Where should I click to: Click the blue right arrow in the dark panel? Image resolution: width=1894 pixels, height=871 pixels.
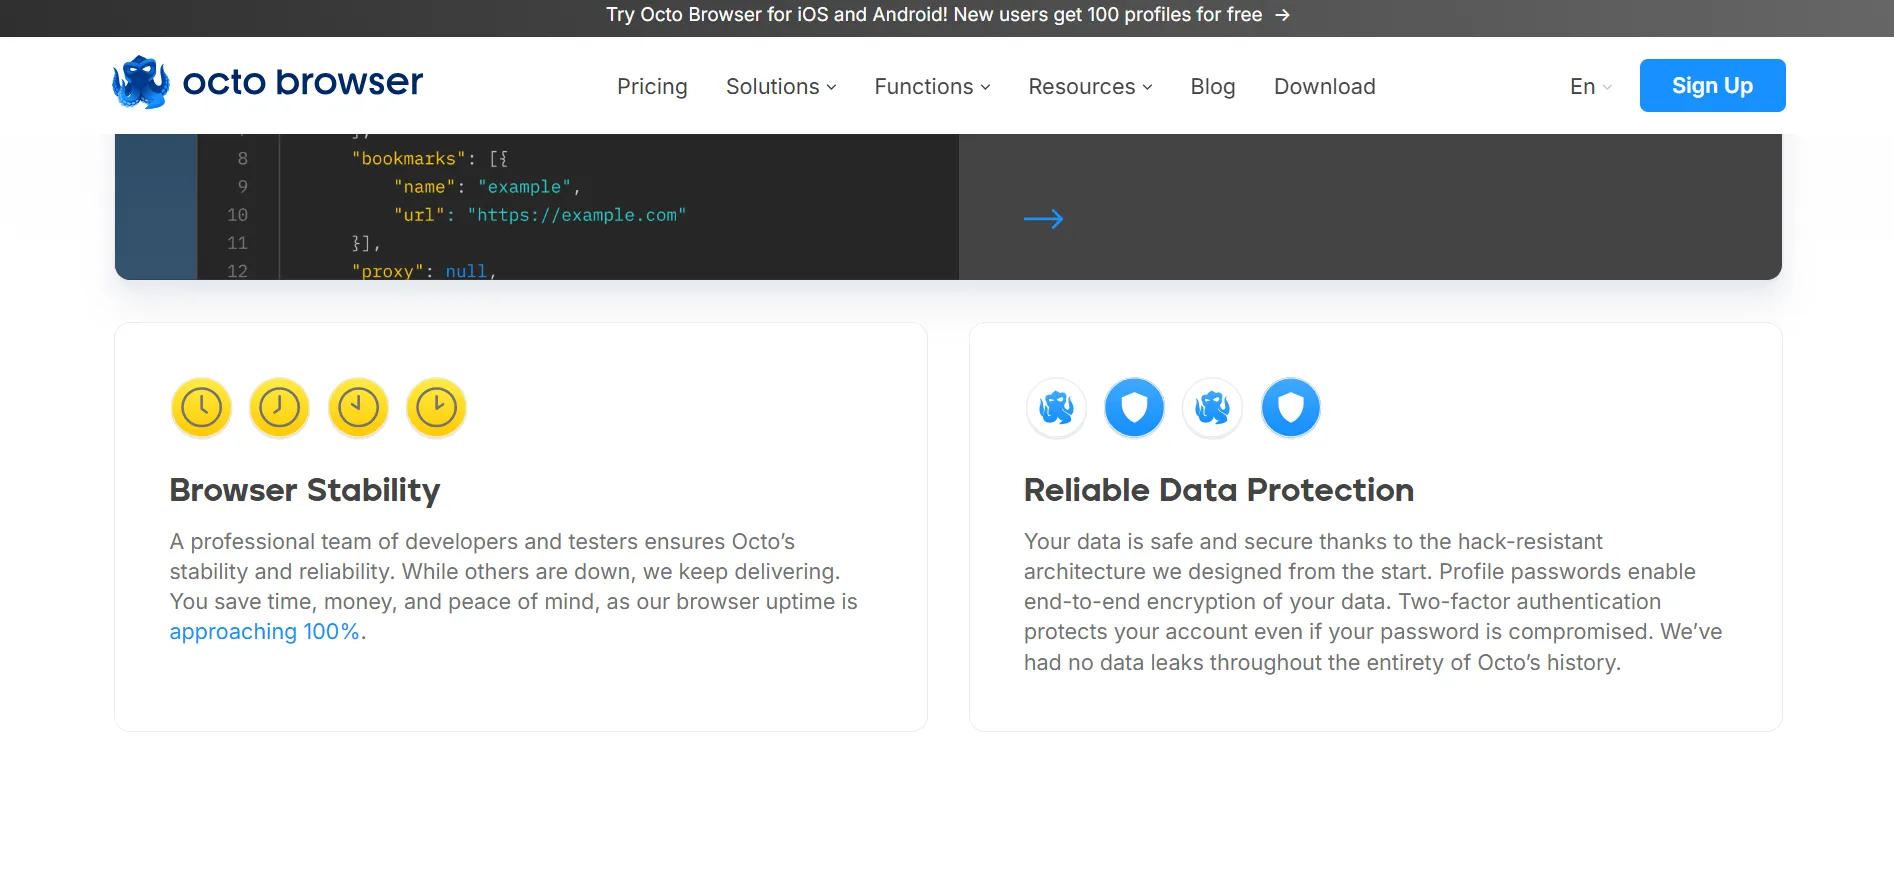pos(1043,219)
